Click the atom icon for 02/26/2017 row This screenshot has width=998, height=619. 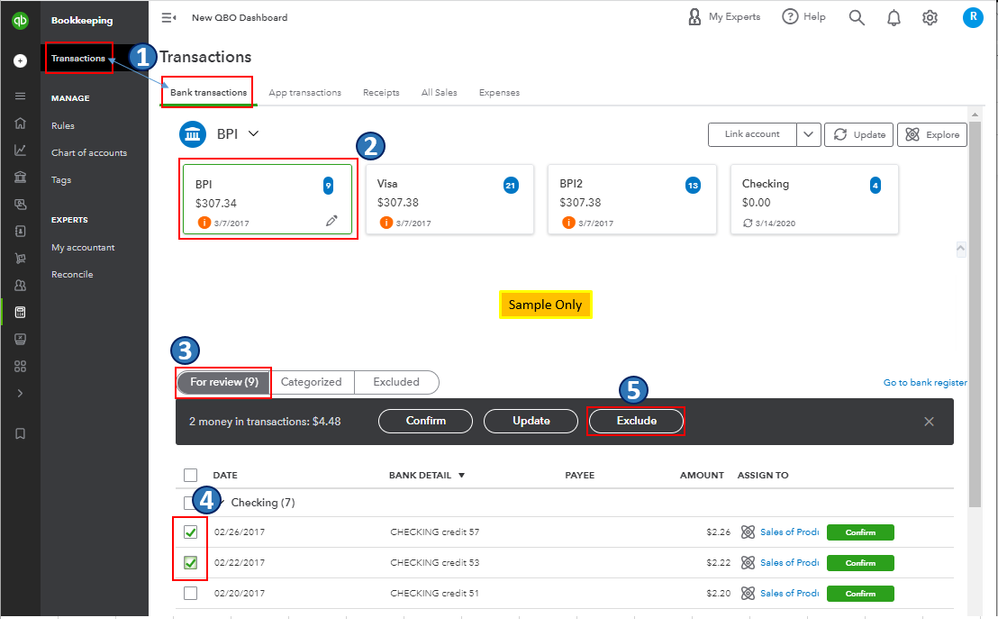click(748, 532)
